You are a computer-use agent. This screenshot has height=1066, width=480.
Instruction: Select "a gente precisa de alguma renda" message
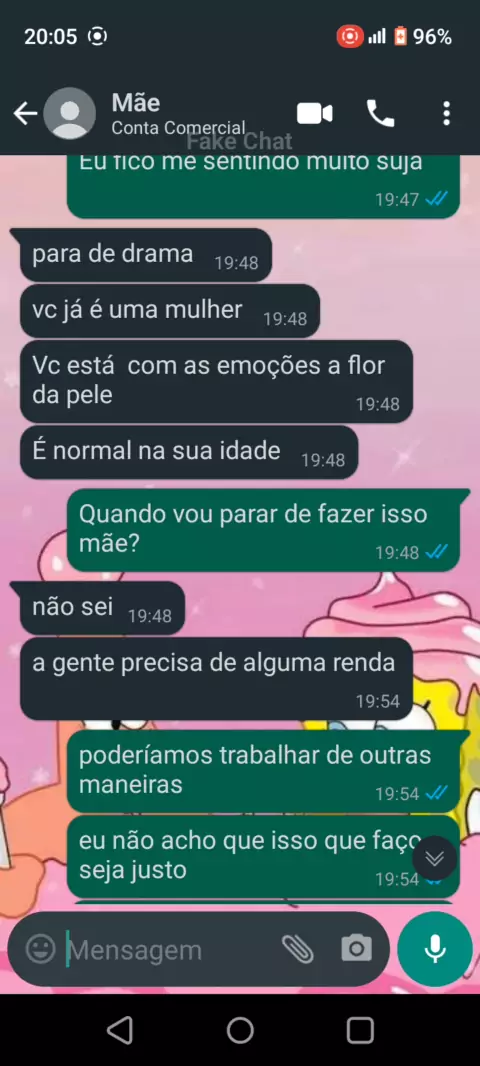[216, 678]
